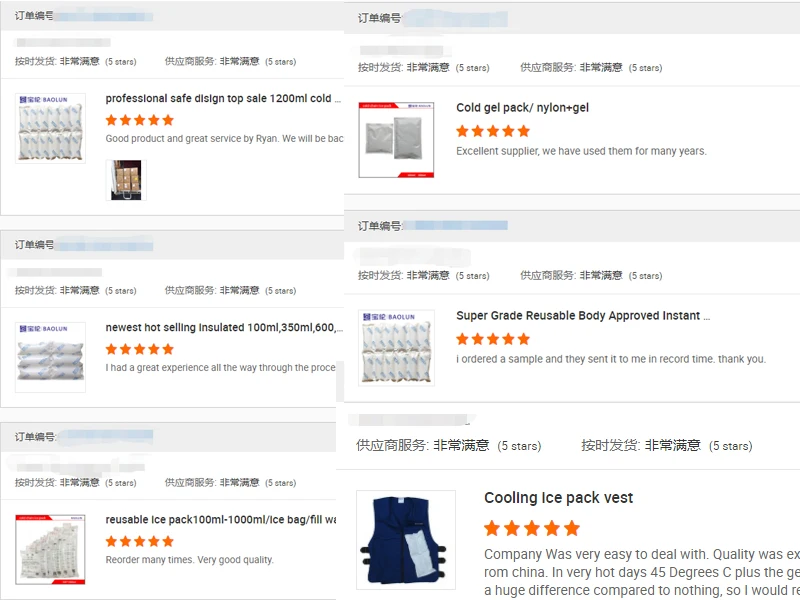This screenshot has height=600, width=800.
Task: Open the 1200ml cold pack product thumbnail
Action: 51,128
